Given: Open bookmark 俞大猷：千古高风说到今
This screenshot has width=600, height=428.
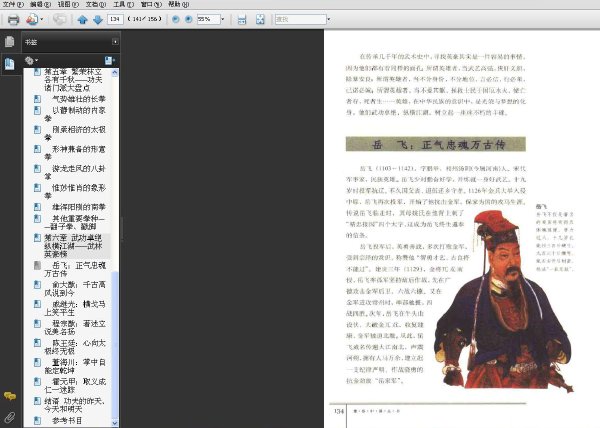Looking at the screenshot, I should point(75,289).
